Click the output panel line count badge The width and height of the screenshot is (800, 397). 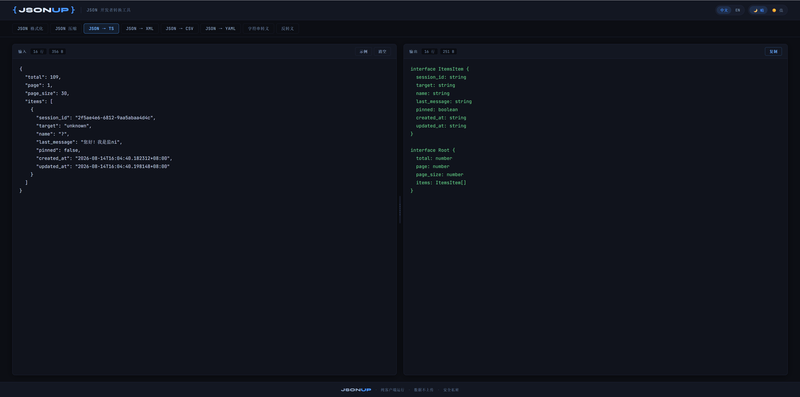point(429,52)
